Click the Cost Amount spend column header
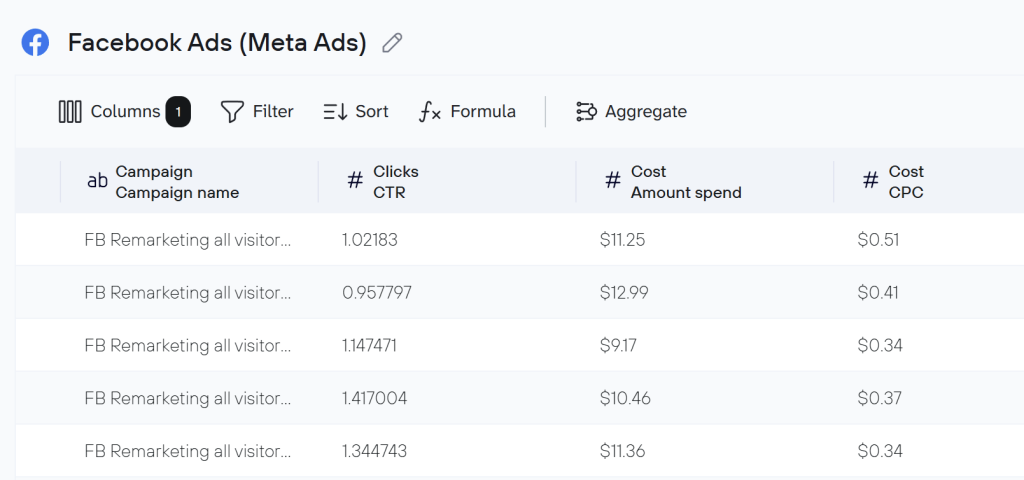Viewport: 1024px width, 480px height. pyautogui.click(x=705, y=182)
